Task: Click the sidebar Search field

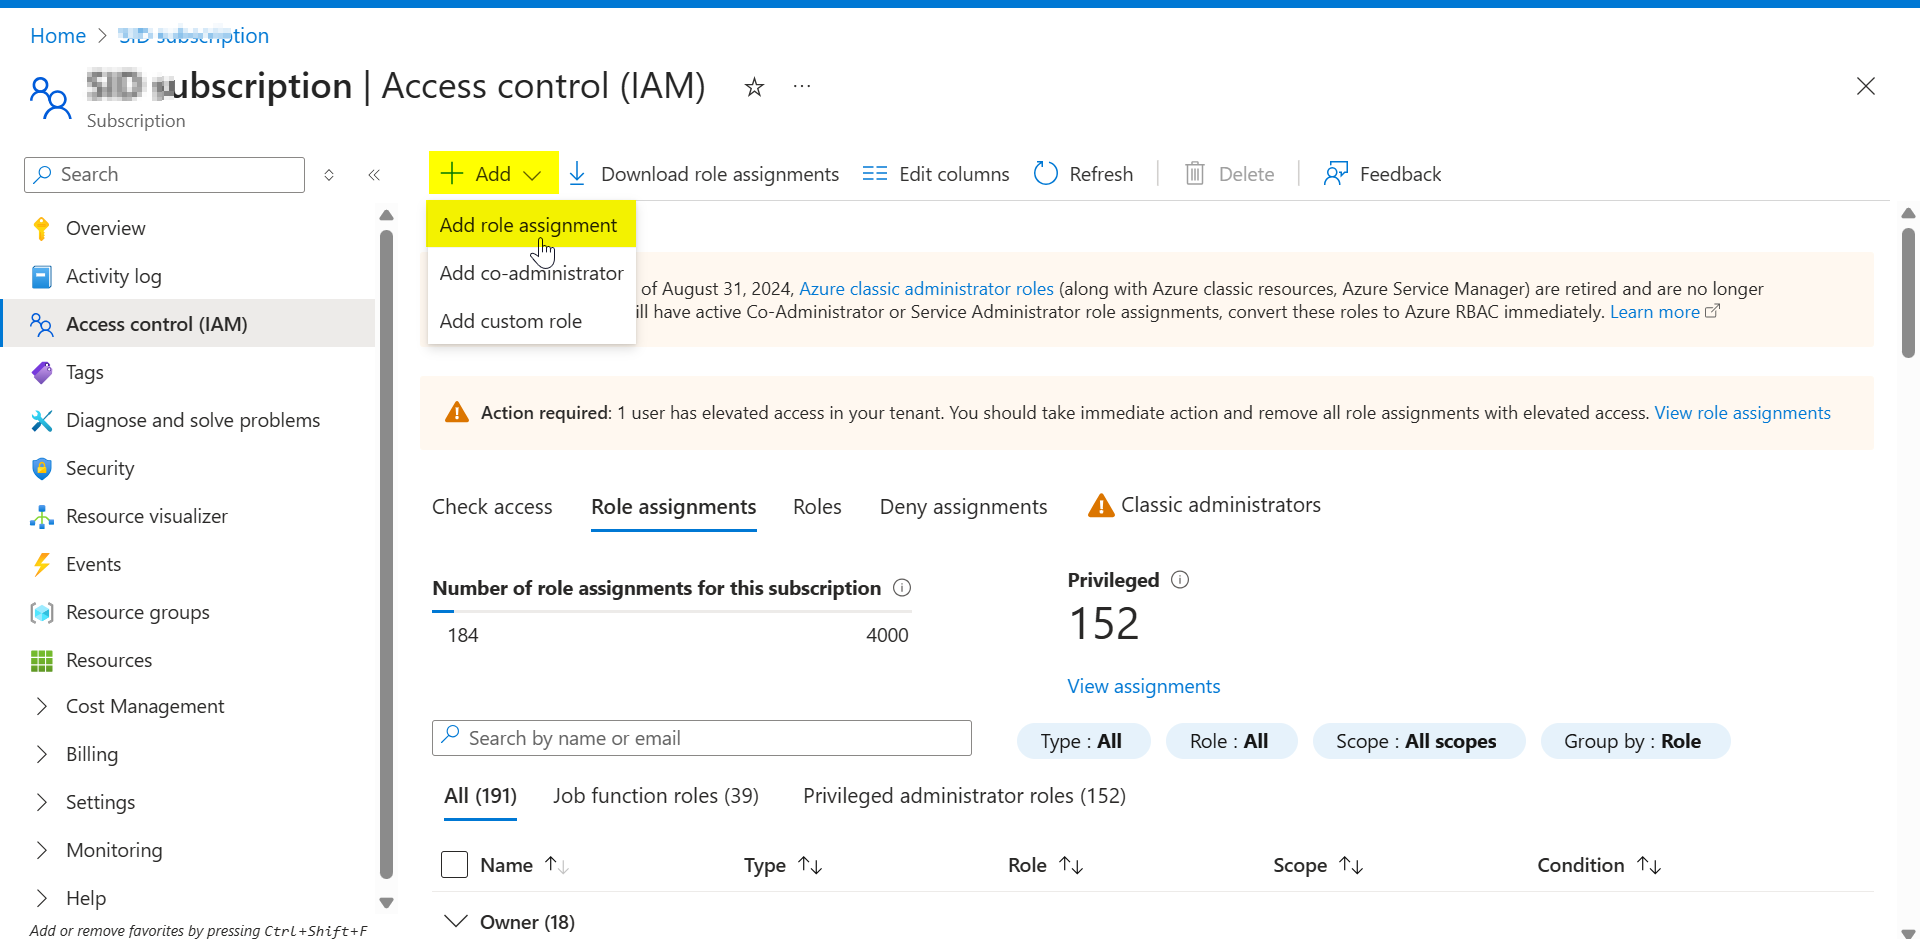Action: coord(164,175)
